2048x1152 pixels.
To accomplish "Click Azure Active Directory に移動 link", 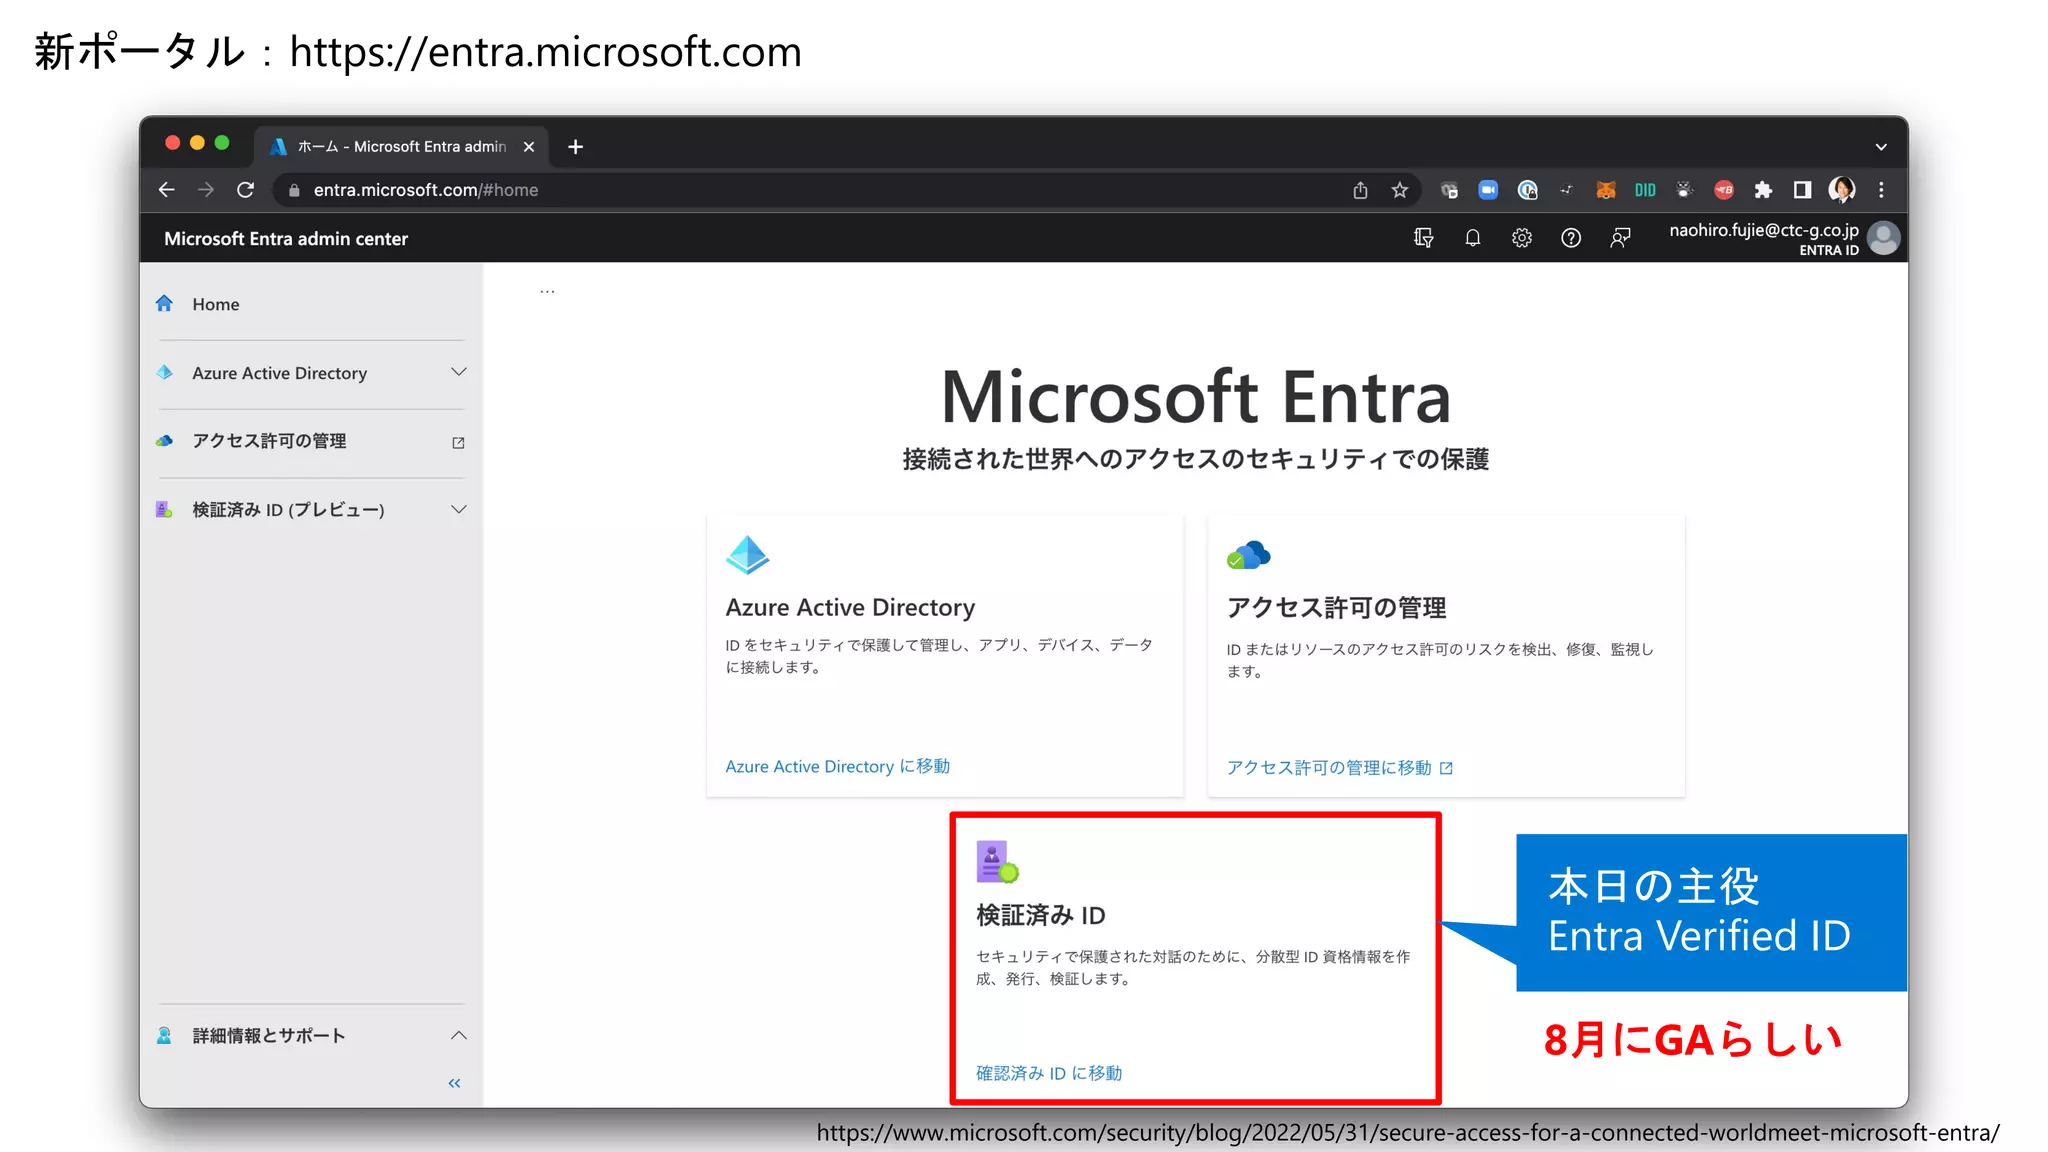I will (837, 766).
